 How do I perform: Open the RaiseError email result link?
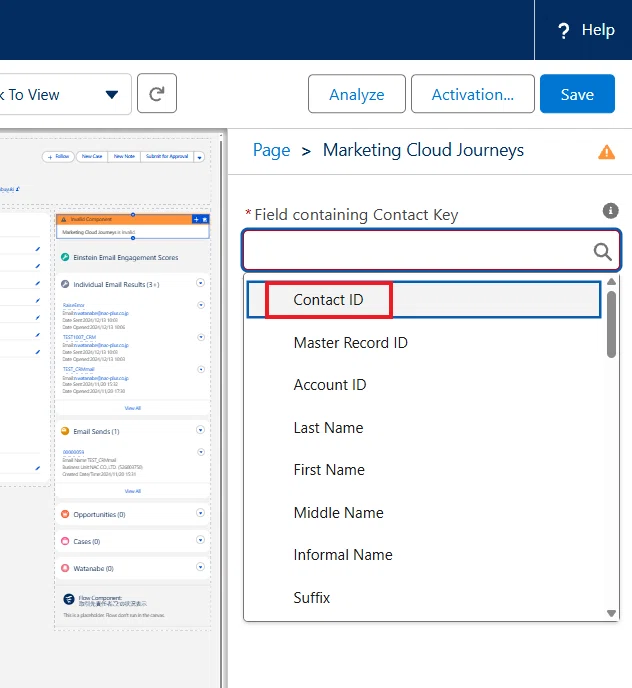[x=73, y=305]
